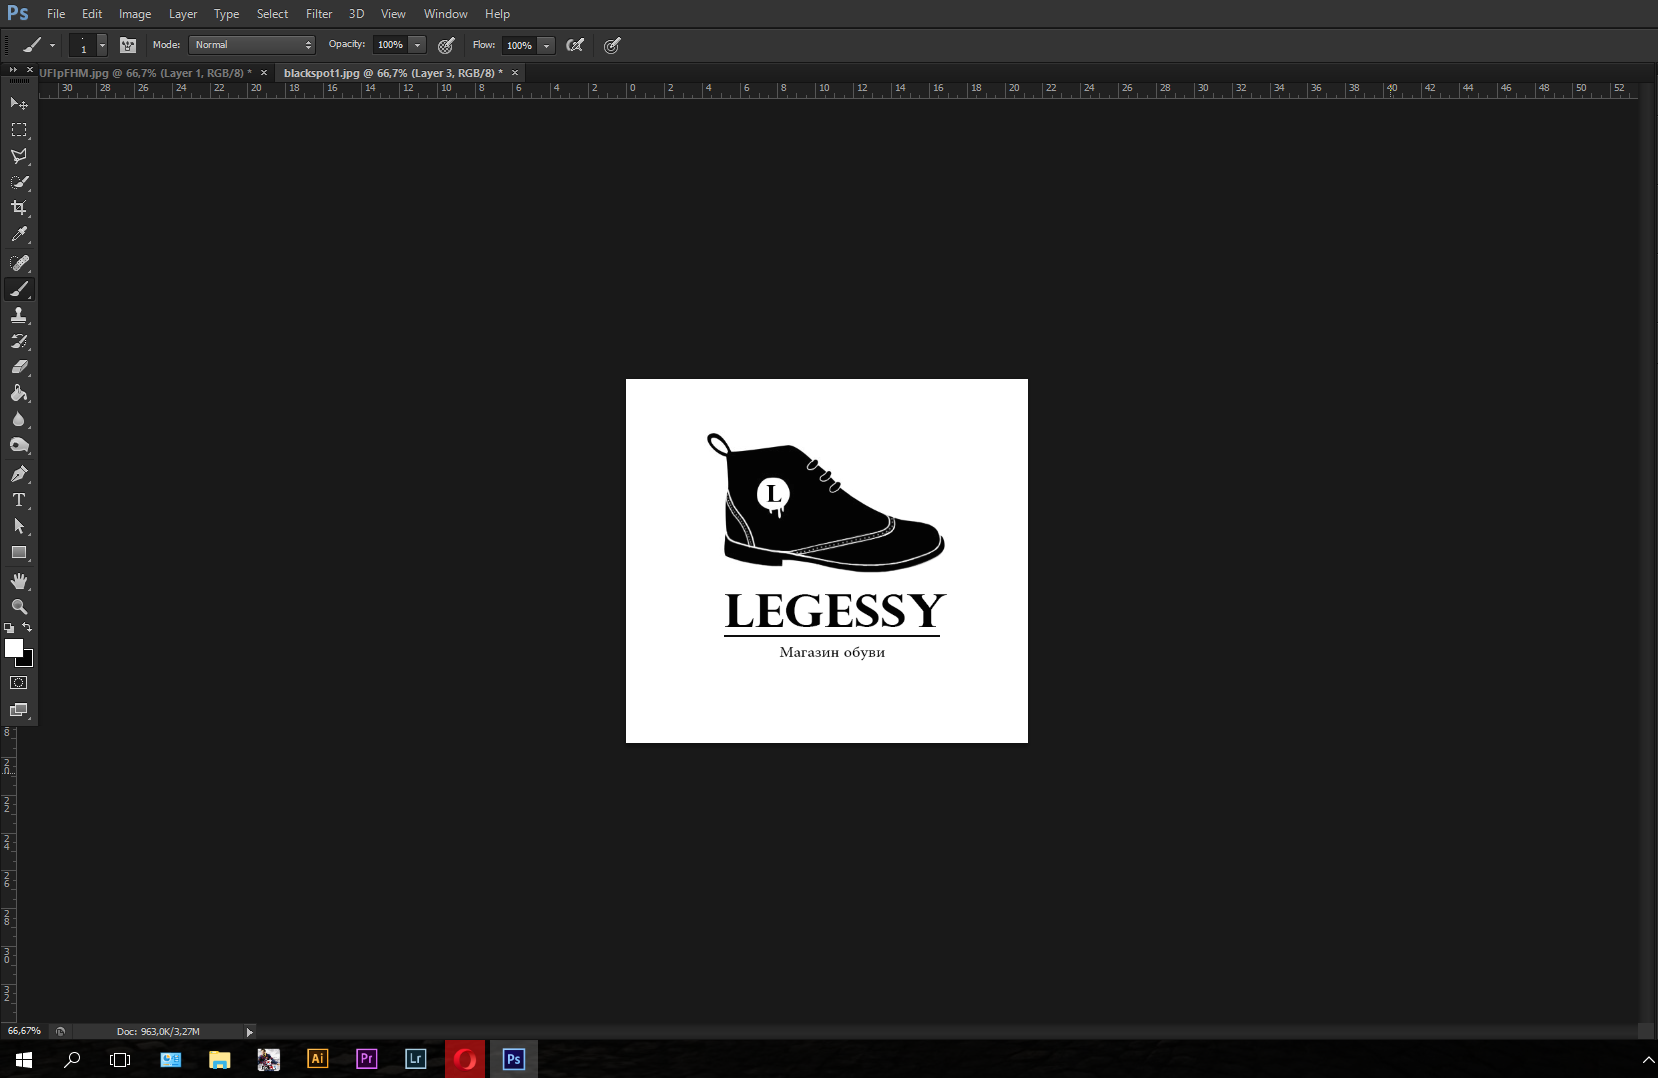Select the Move tool
This screenshot has height=1078, width=1658.
click(x=19, y=103)
